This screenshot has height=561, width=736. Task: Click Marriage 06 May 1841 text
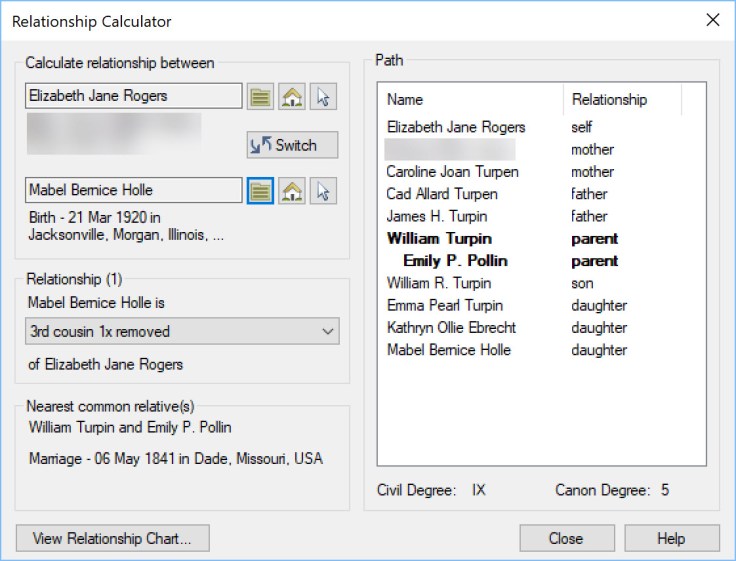tap(176, 458)
